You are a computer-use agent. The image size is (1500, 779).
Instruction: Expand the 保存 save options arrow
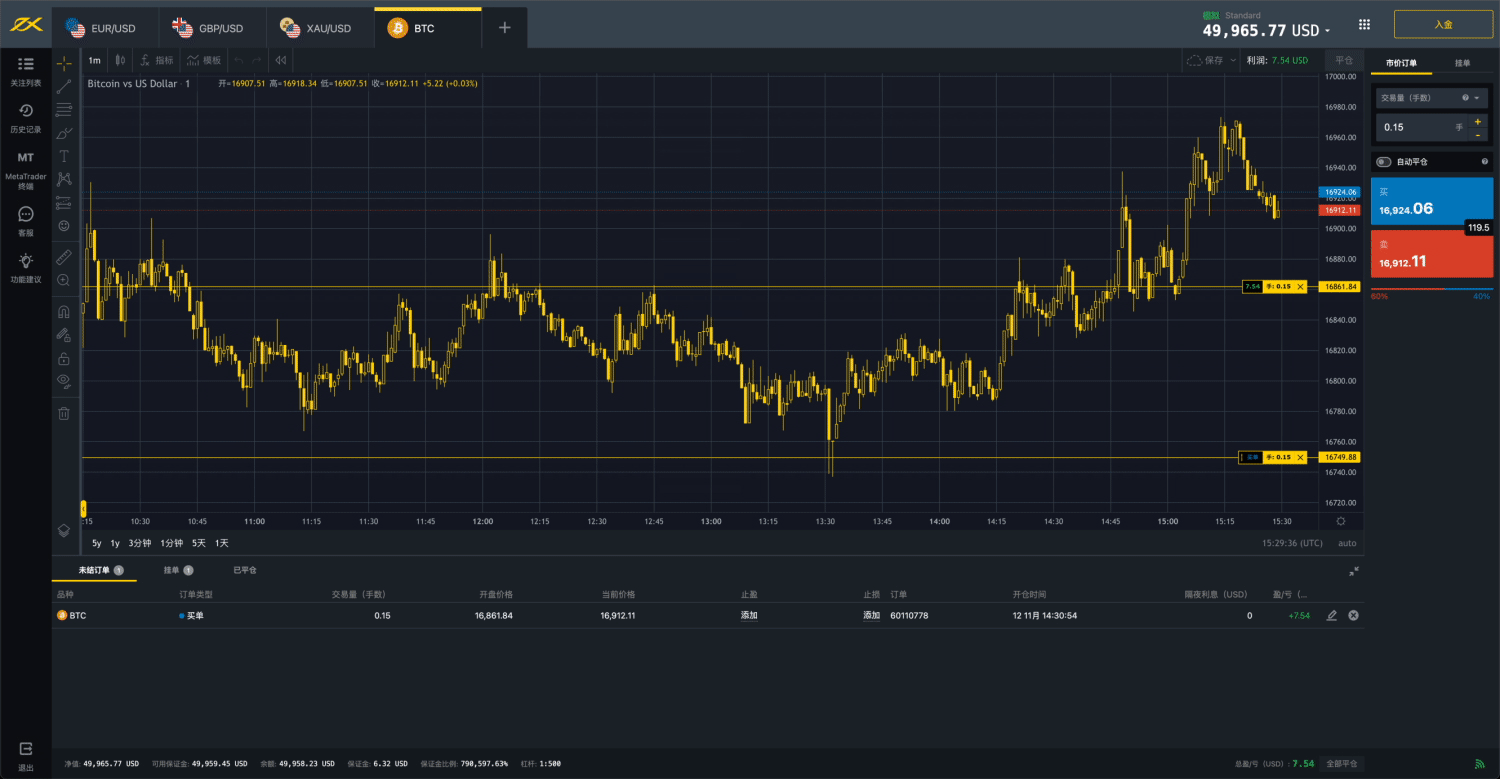(1233, 60)
